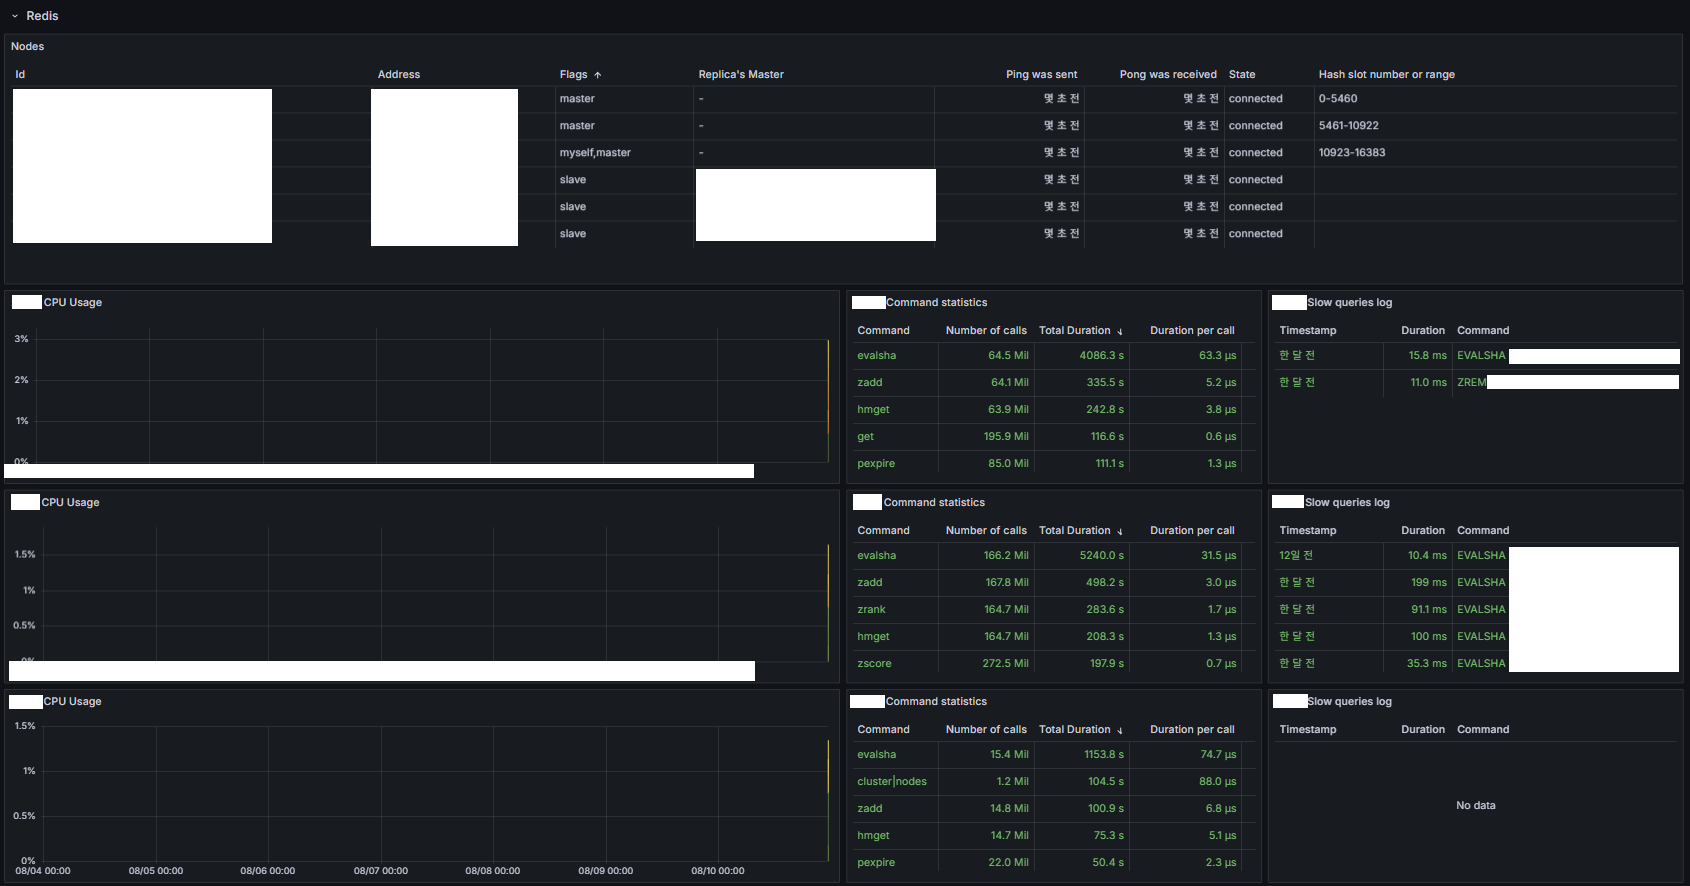Image resolution: width=1690 pixels, height=886 pixels.
Task: Select the 199 ms slow query duration
Action: click(x=1429, y=583)
